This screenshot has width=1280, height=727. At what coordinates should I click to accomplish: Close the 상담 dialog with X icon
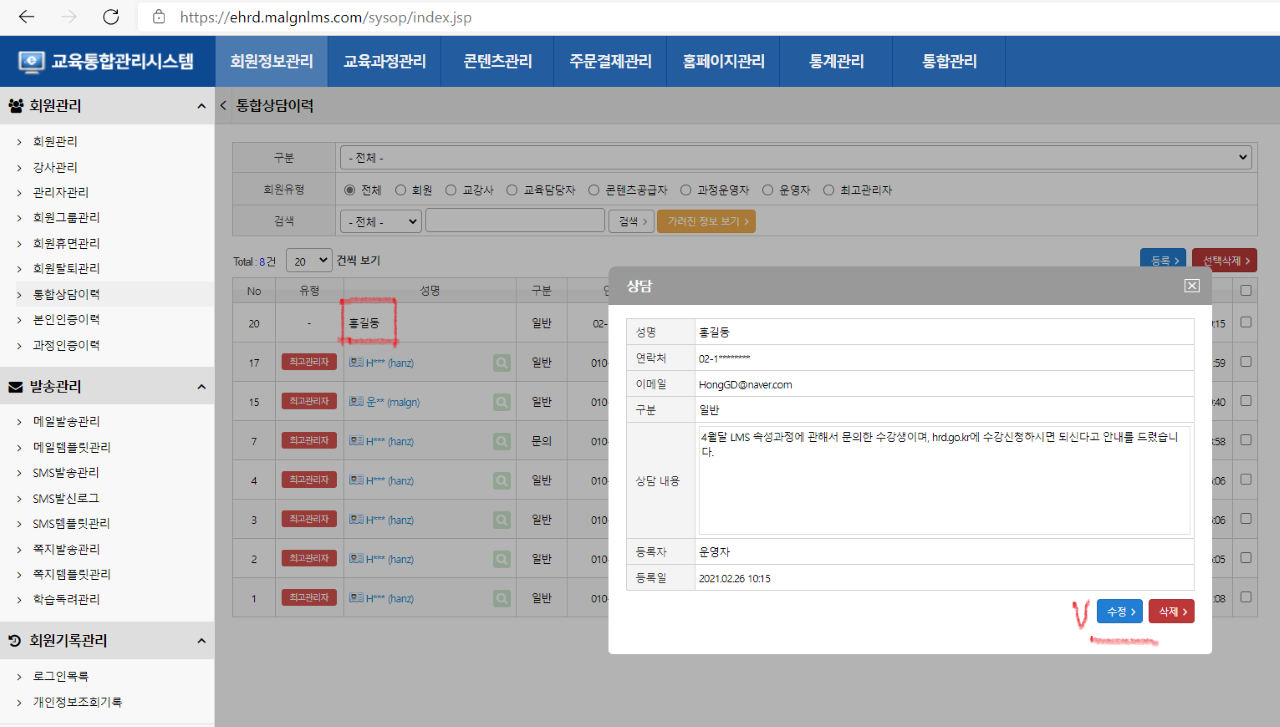(x=1191, y=286)
